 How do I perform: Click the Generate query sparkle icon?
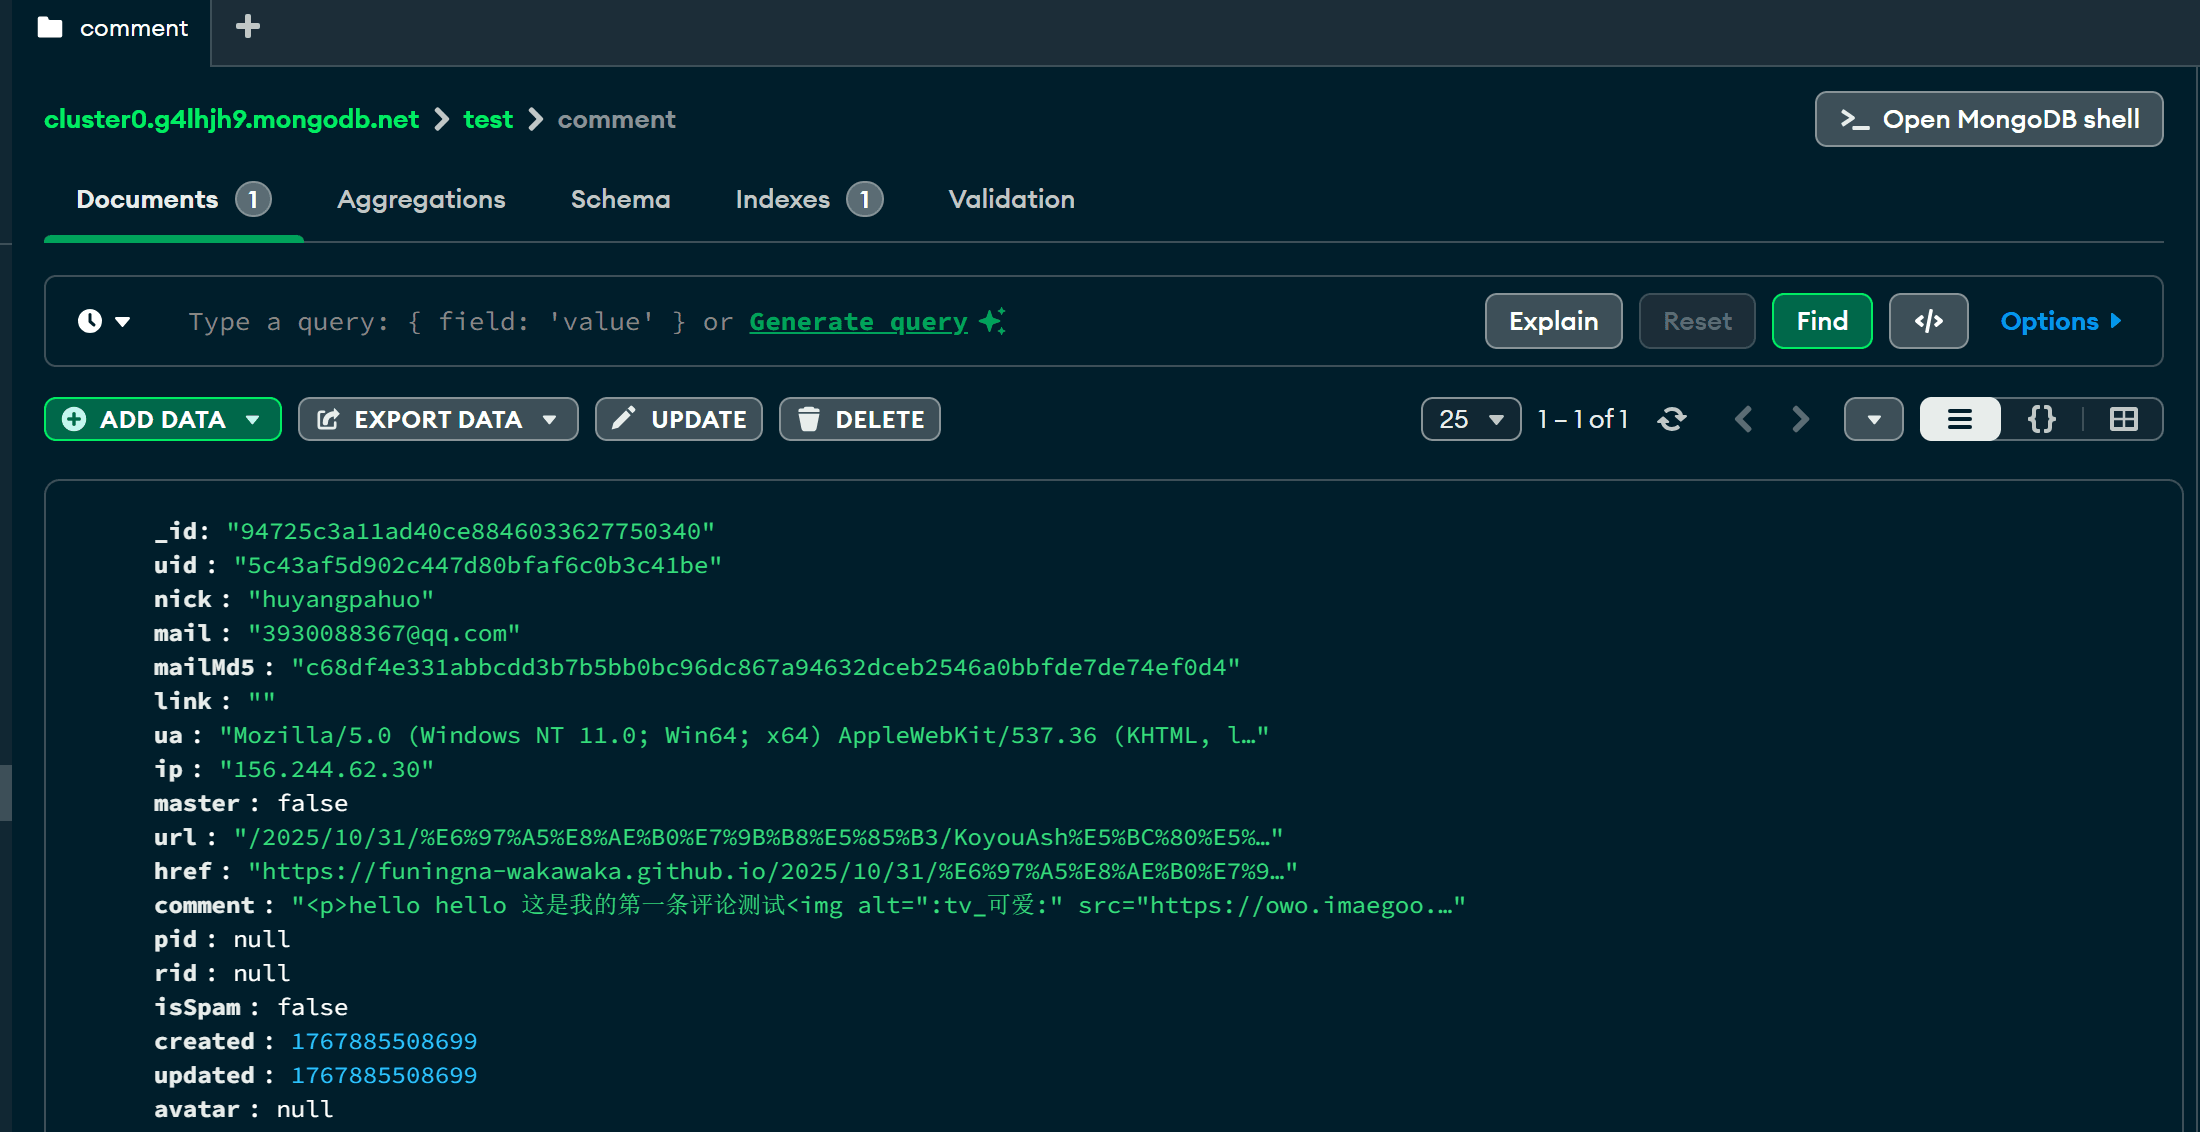coord(993,321)
